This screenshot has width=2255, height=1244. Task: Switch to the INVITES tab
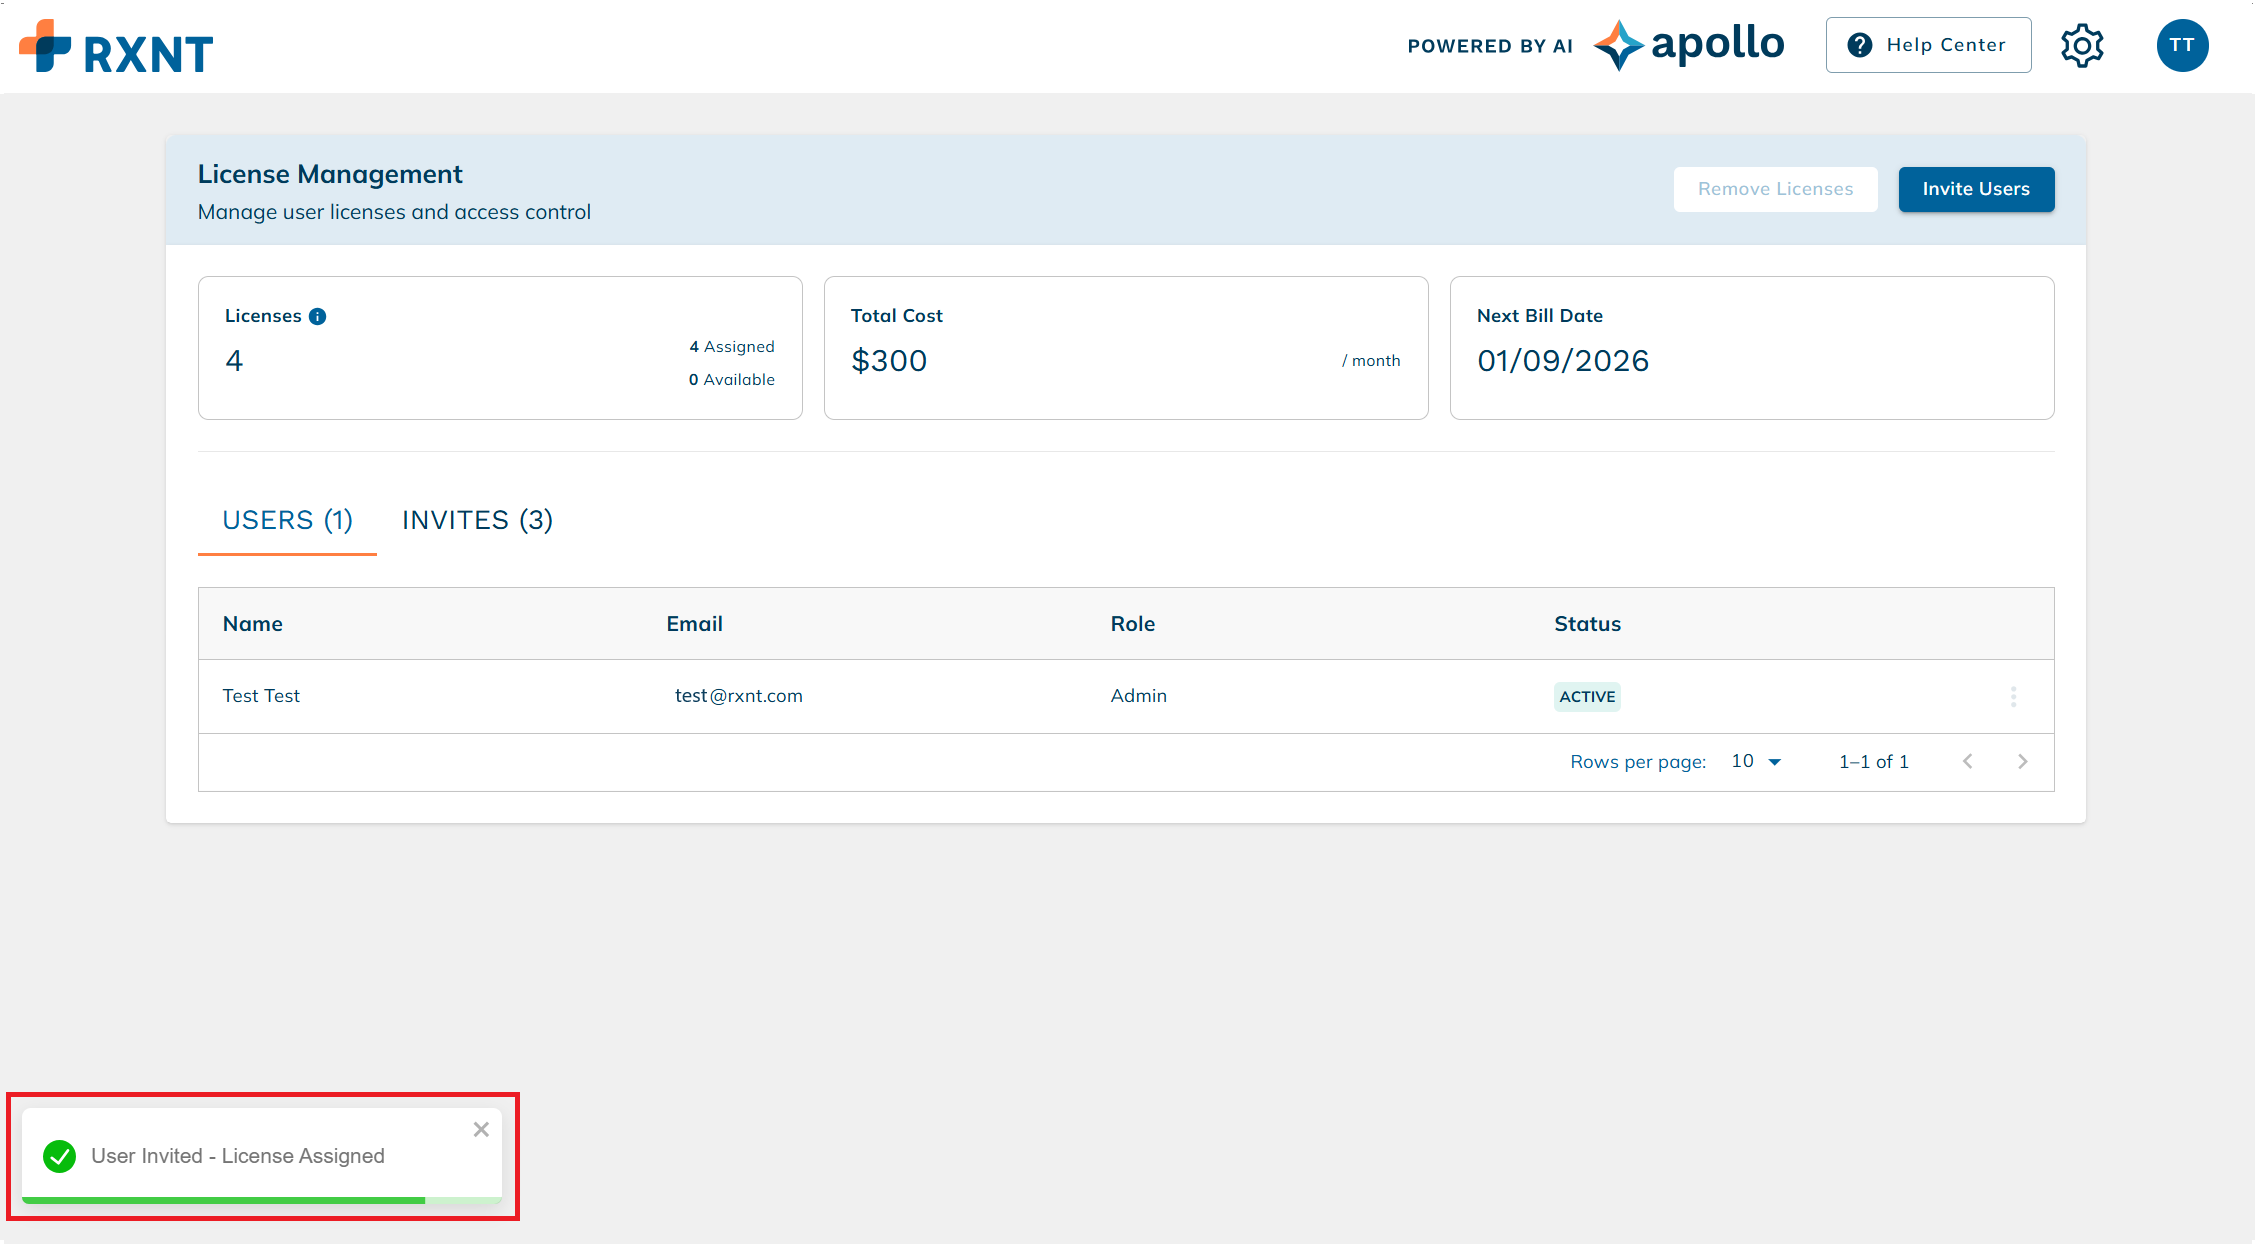click(477, 519)
